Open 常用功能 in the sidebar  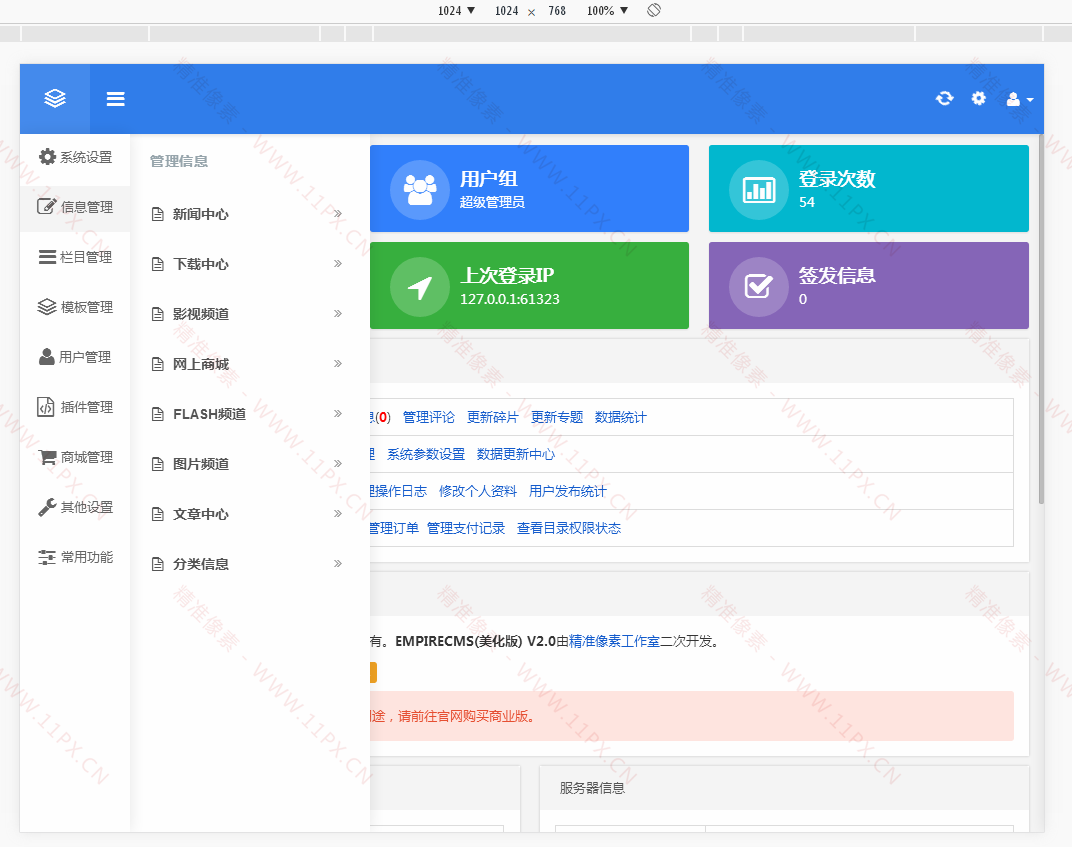tap(75, 557)
